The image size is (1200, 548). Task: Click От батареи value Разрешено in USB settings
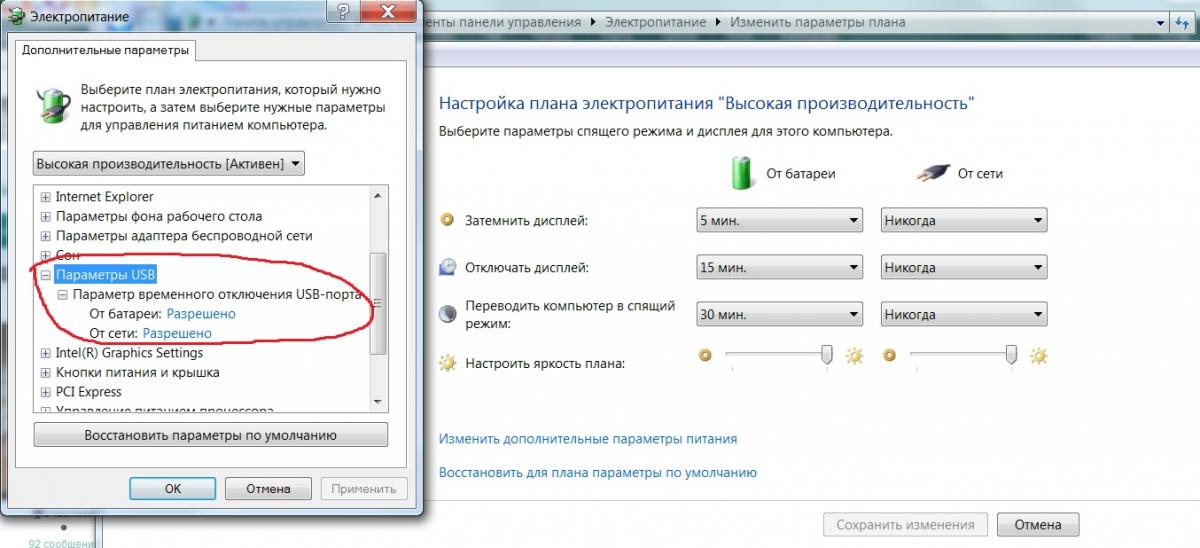(202, 314)
